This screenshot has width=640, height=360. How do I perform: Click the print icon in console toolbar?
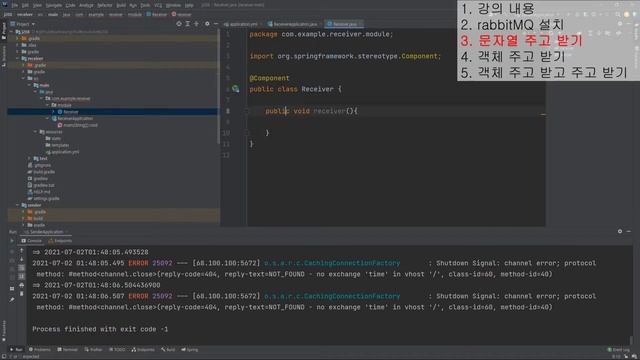pyautogui.click(x=22, y=285)
